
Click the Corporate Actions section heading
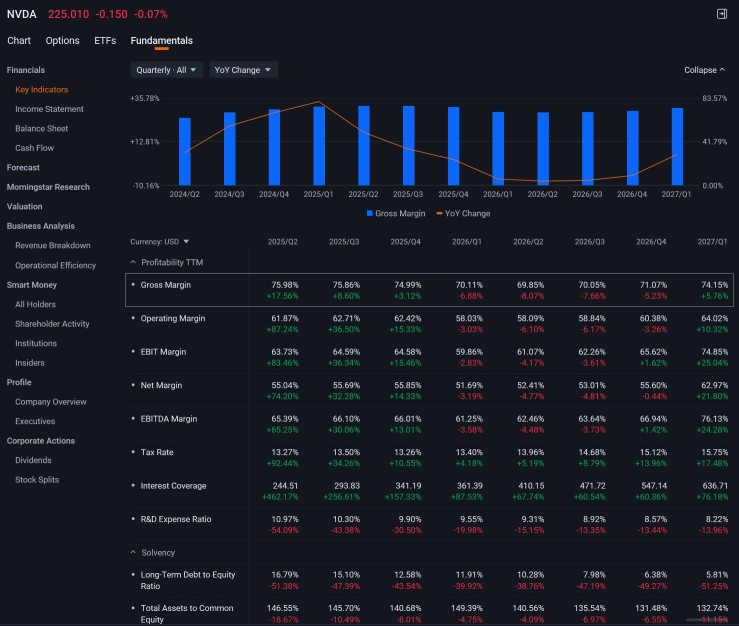pos(41,441)
